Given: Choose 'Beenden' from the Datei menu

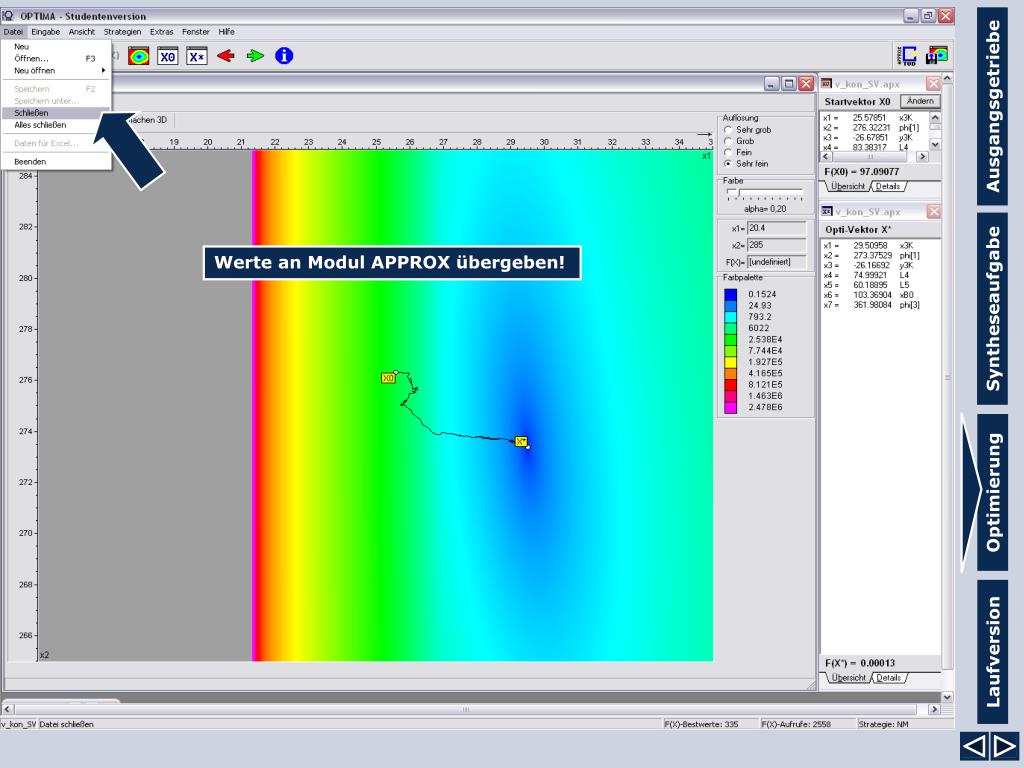Looking at the screenshot, I should click(x=56, y=161).
